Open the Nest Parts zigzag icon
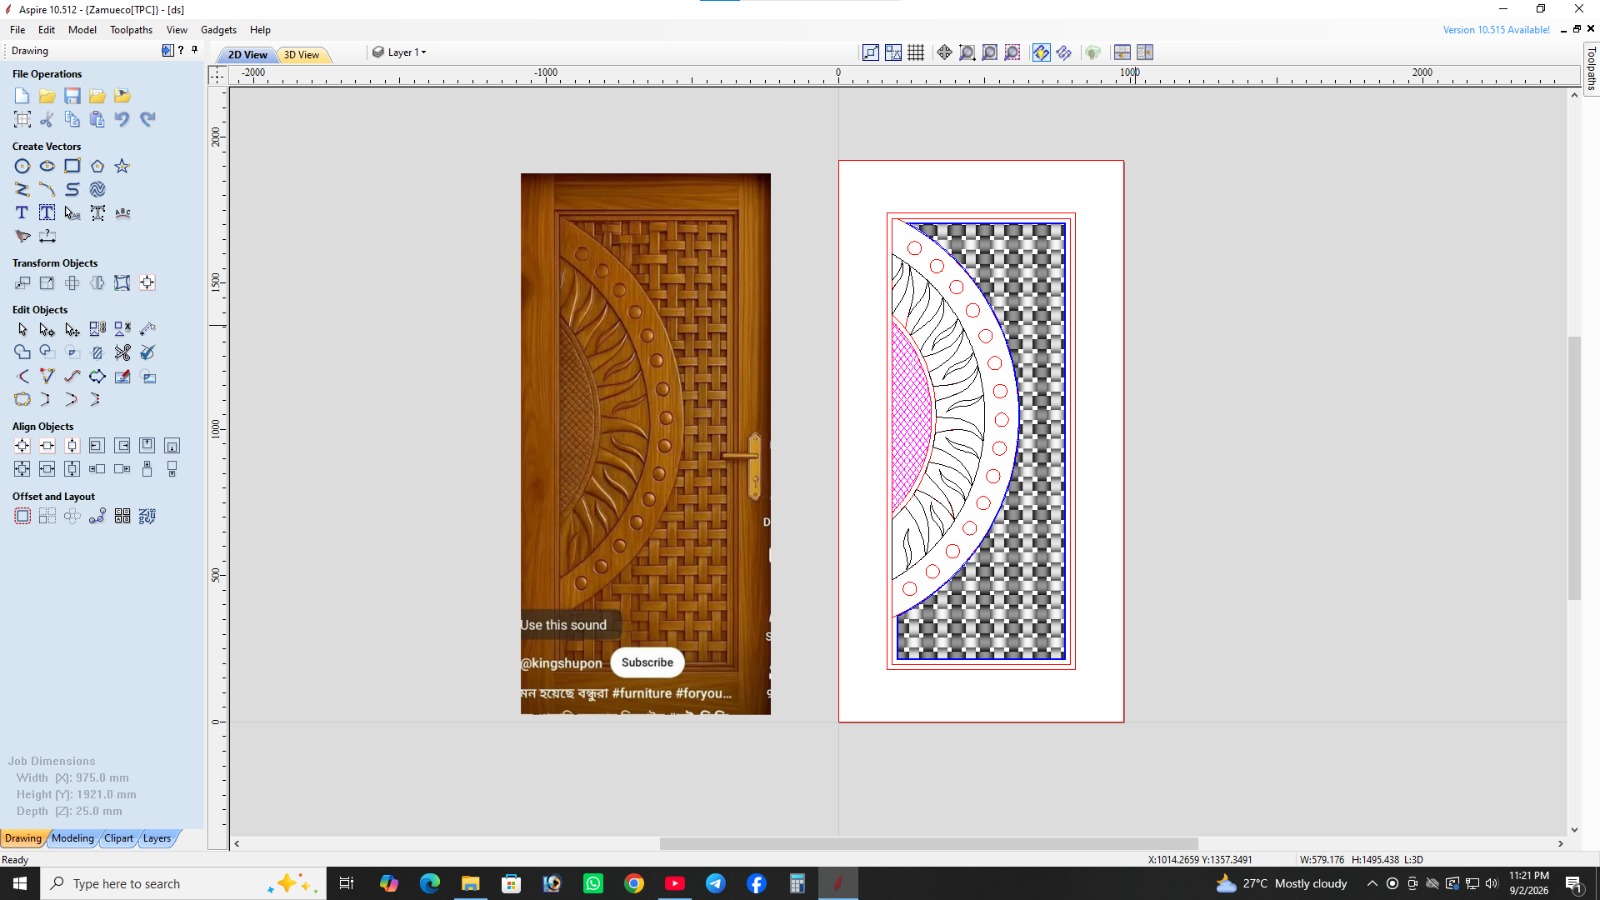The height and width of the screenshot is (900, 1600). (147, 516)
